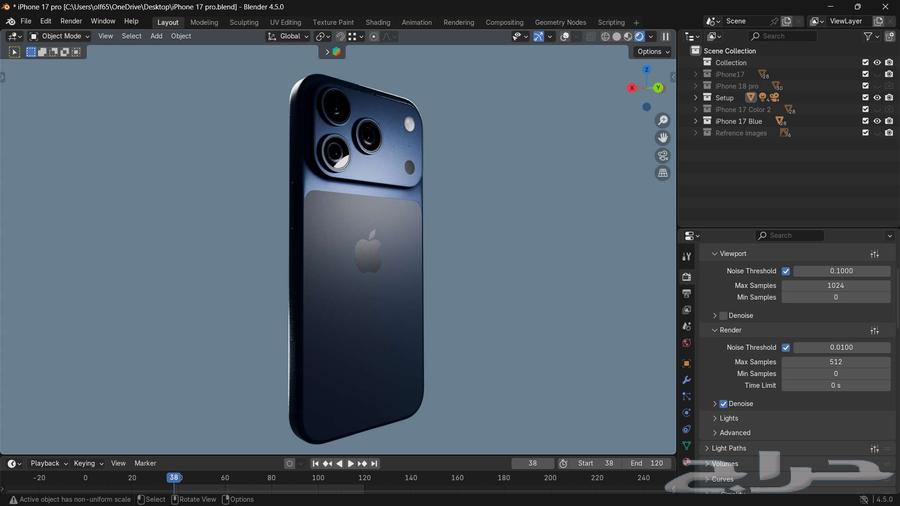
Task: Open the Outliner filter dropdown
Action: (871, 36)
